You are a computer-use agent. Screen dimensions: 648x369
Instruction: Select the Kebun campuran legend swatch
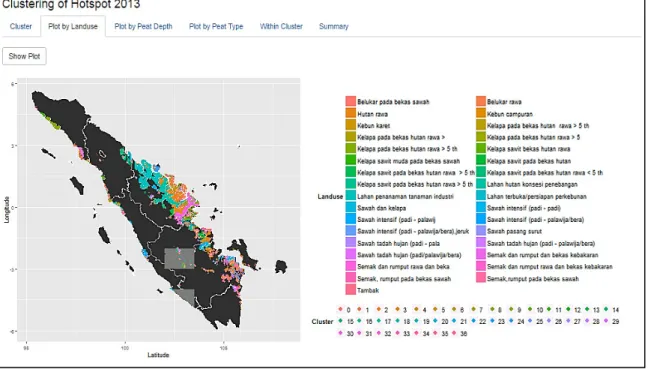pos(481,113)
